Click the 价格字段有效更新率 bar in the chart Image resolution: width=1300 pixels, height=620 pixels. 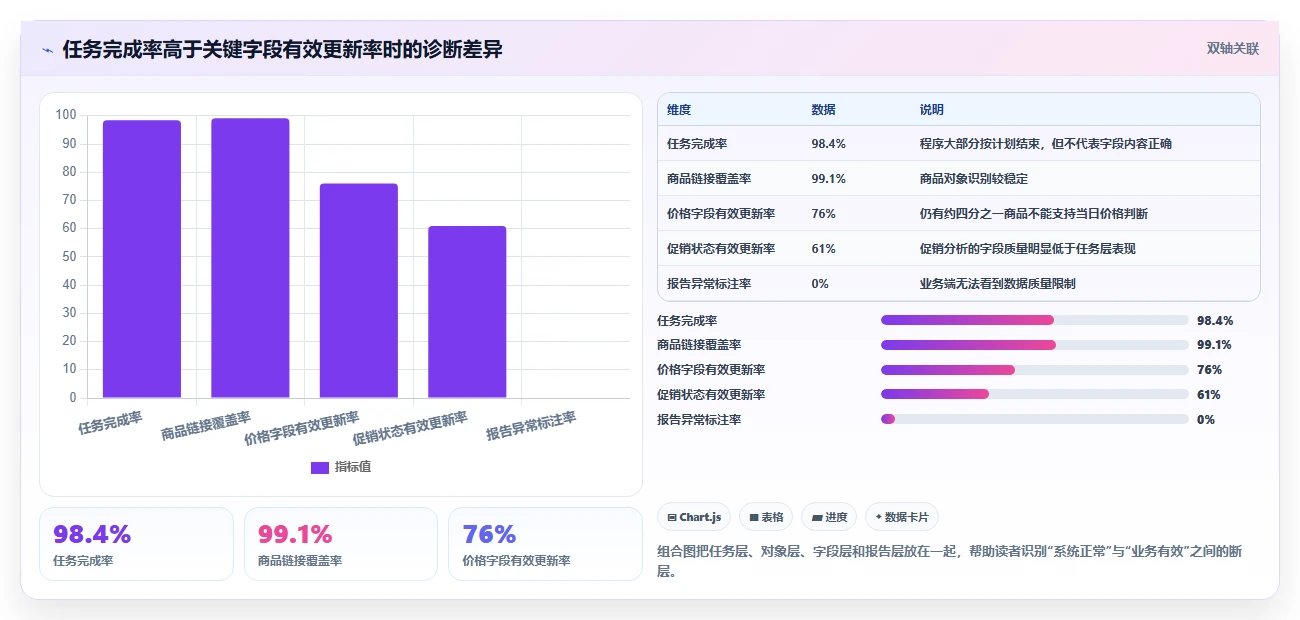tap(358, 291)
